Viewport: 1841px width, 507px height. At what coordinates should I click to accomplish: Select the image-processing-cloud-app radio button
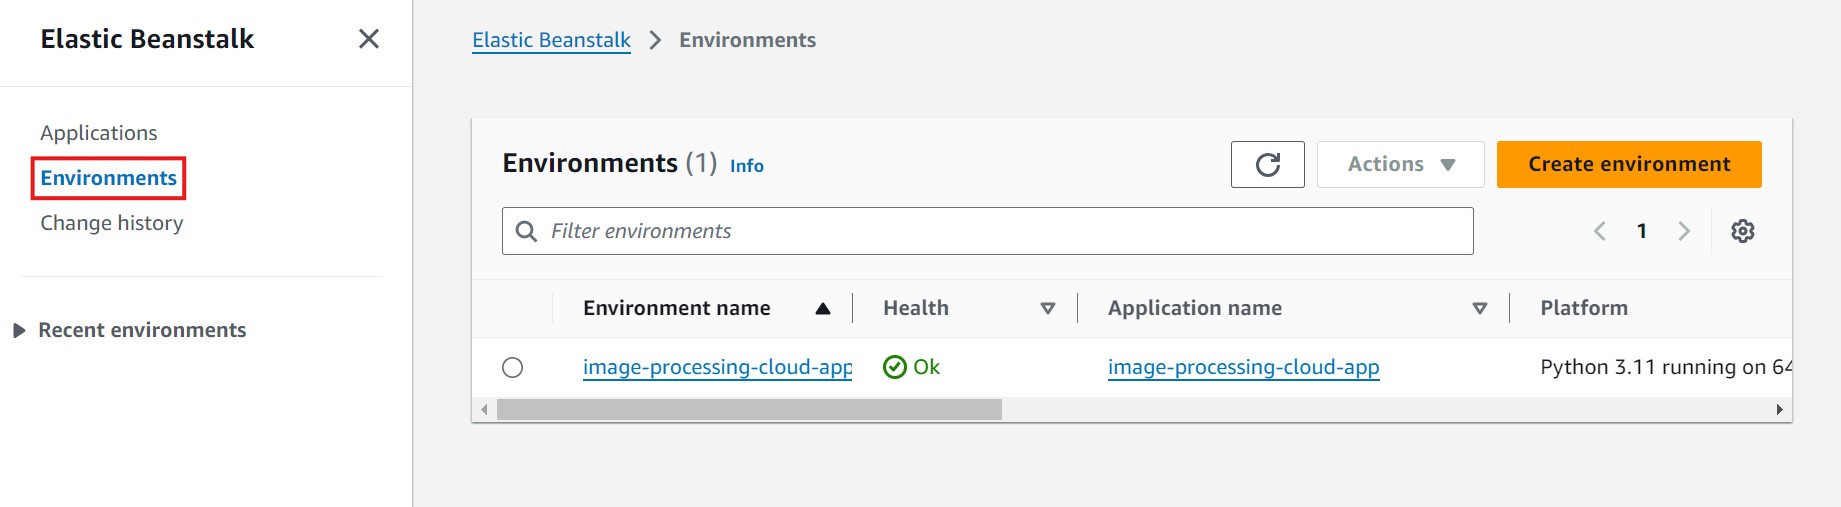[512, 367]
